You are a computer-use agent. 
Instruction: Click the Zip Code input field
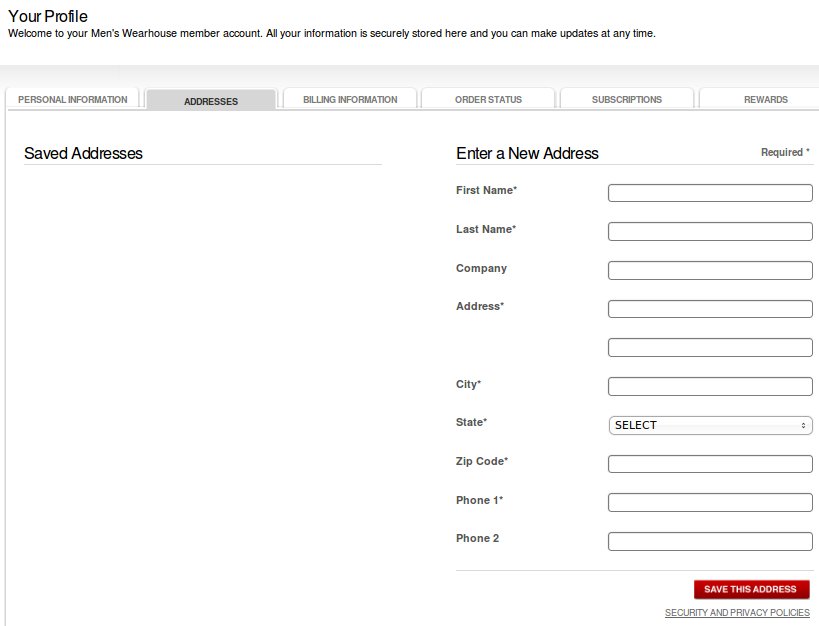710,463
